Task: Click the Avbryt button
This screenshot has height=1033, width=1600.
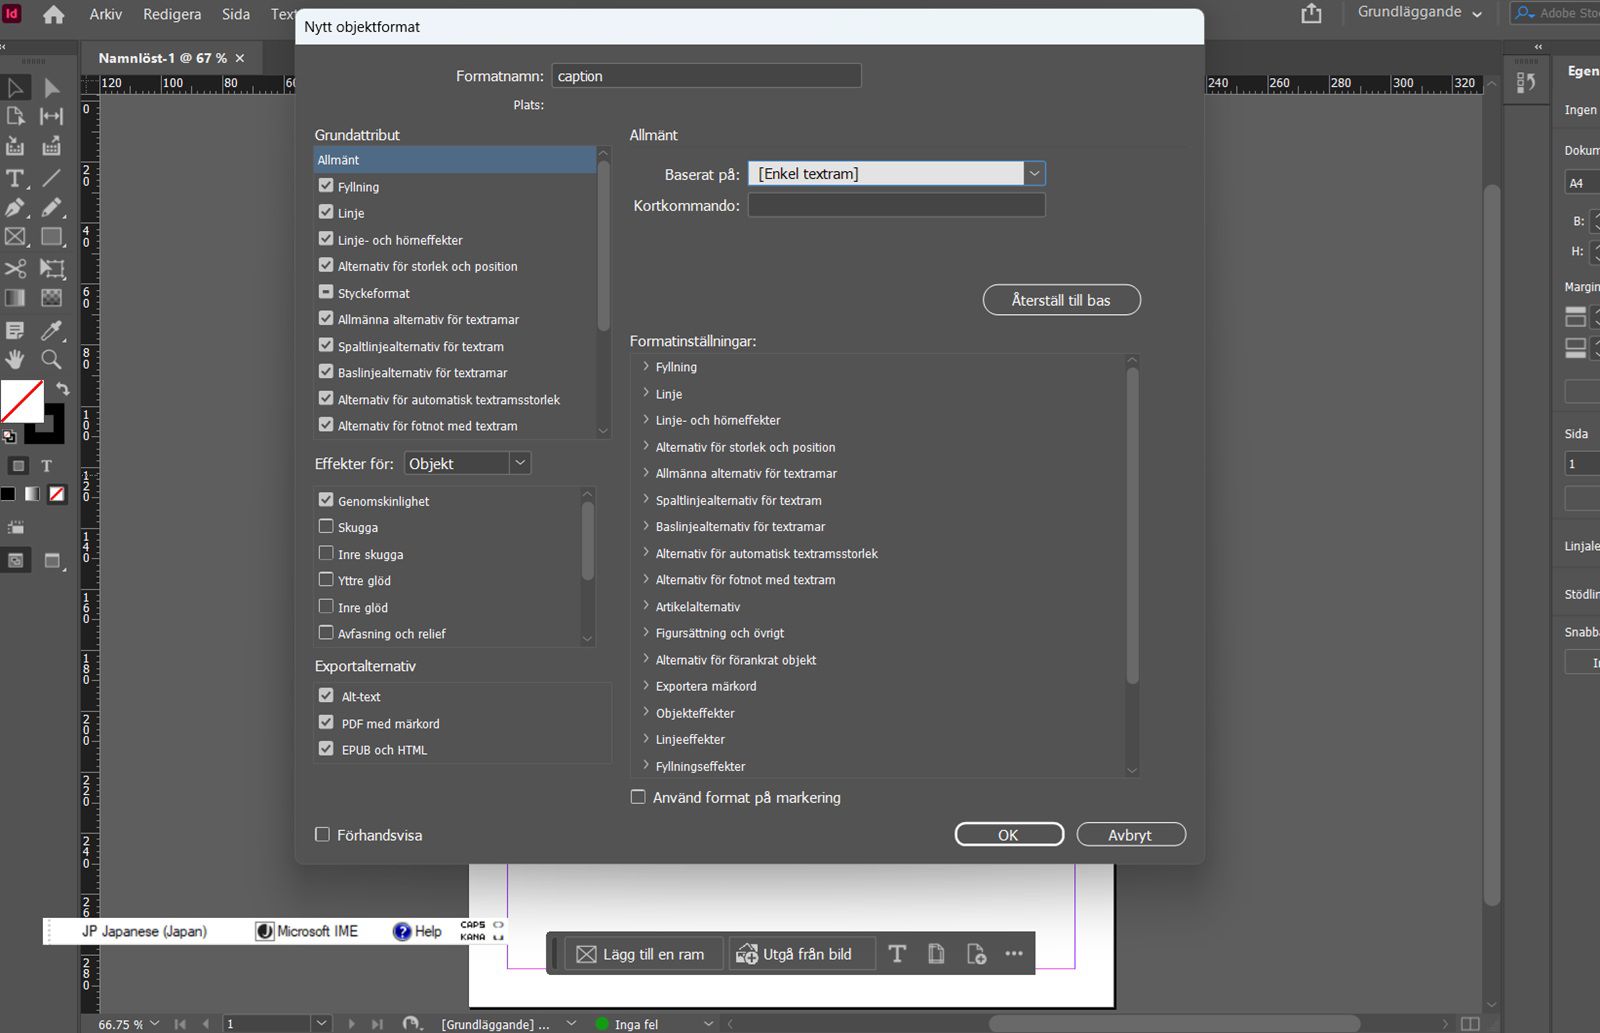Action: click(1131, 835)
